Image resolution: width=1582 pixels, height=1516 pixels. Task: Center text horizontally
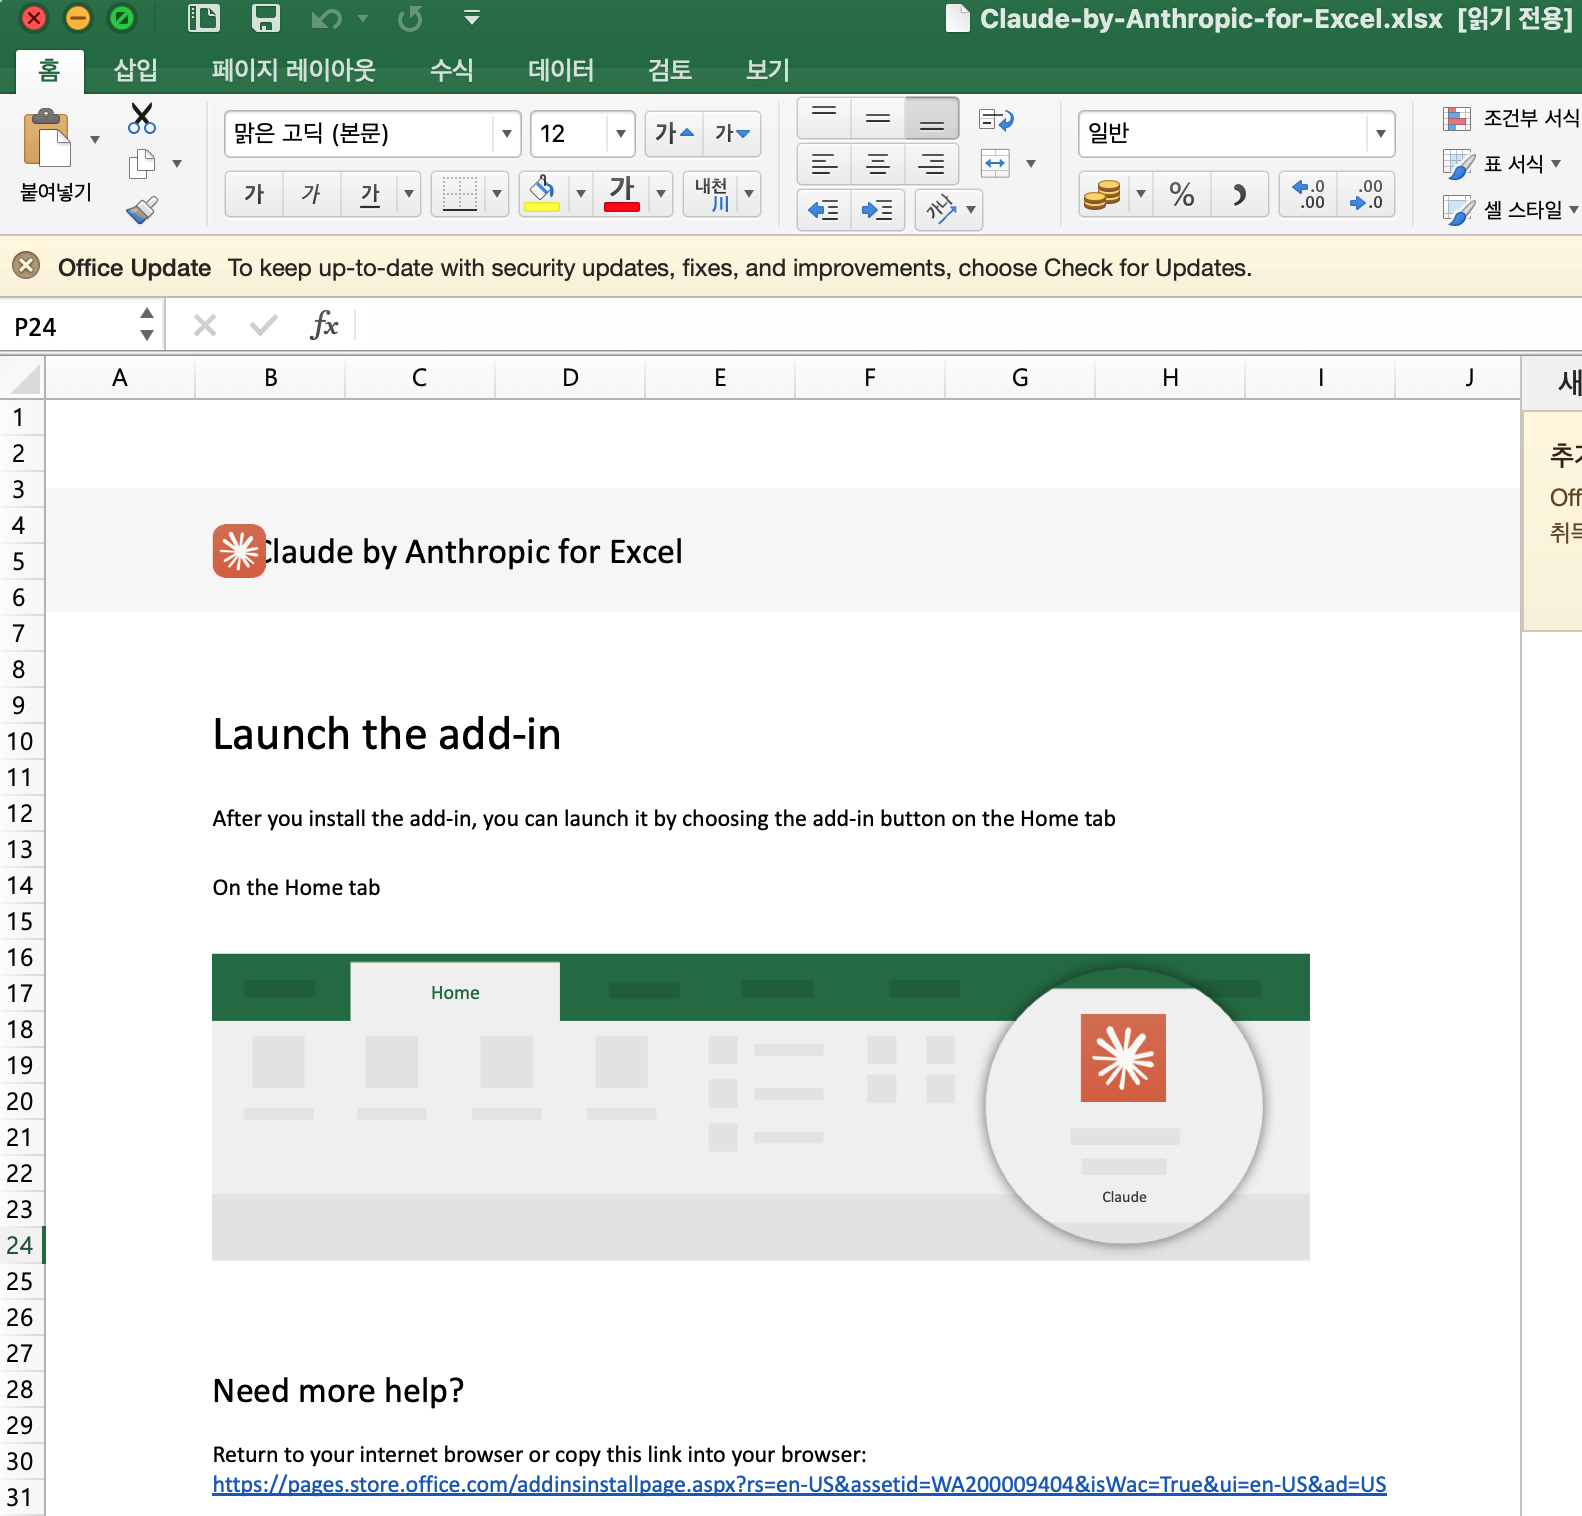tap(878, 163)
